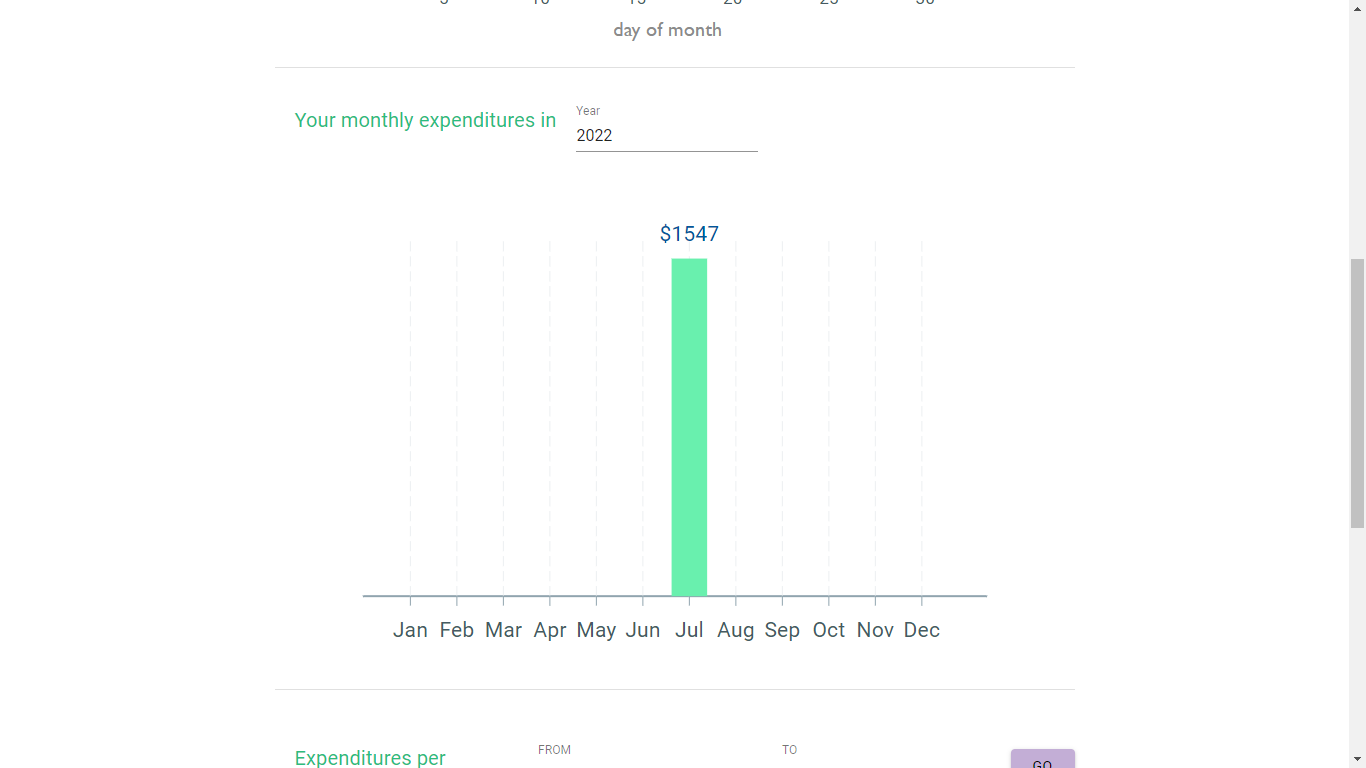The image size is (1366, 768).
Task: Click the Year input field showing 2022
Action: [x=666, y=136]
